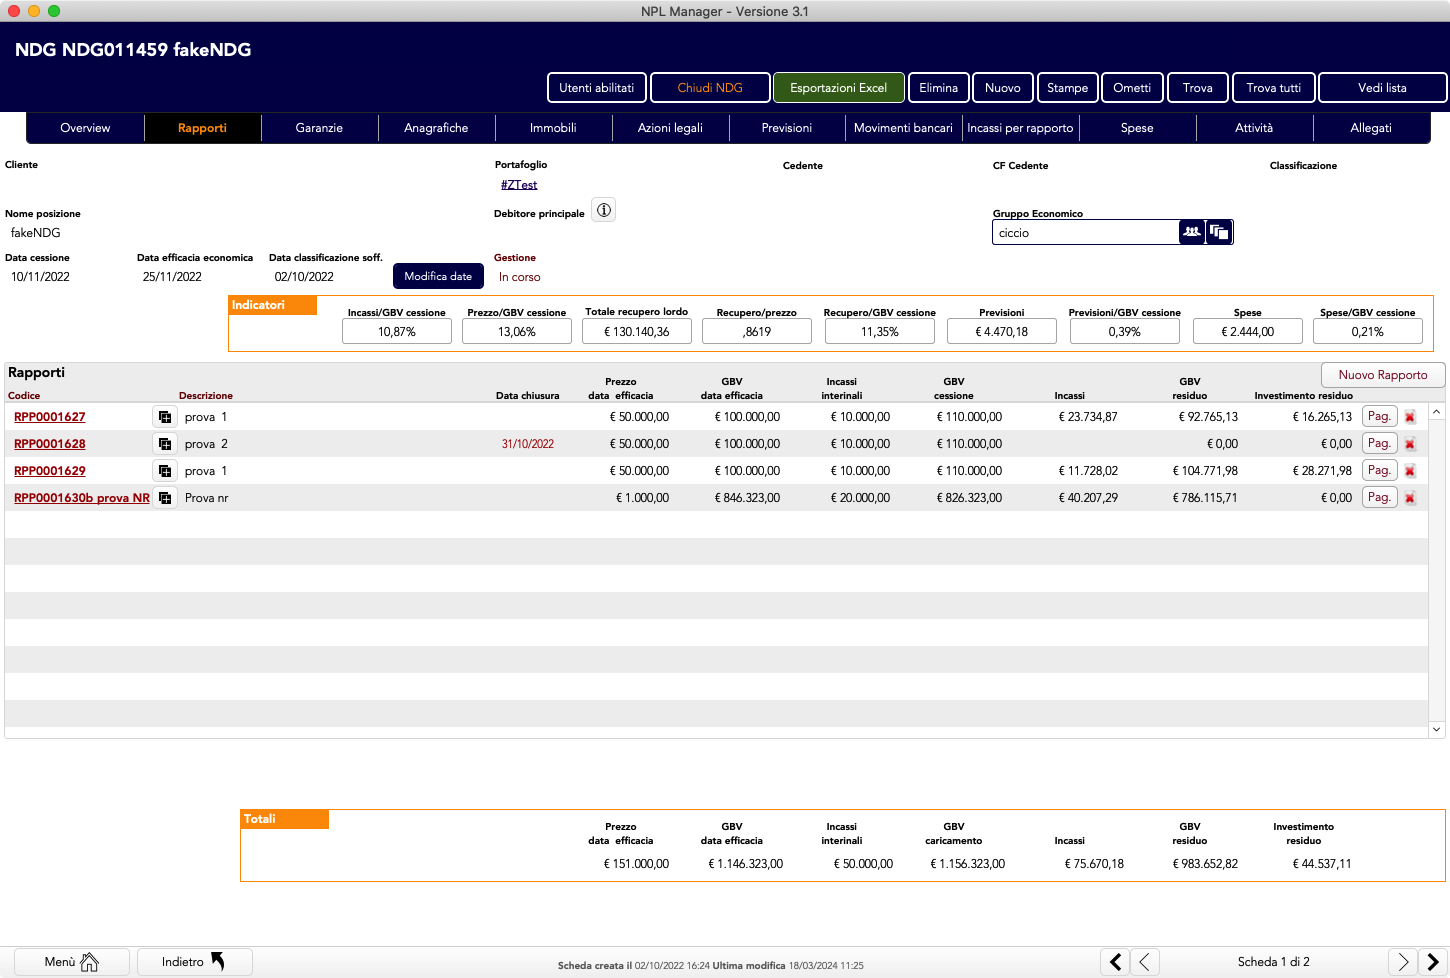Screen dimensions: 1450x978
Task: Click the people group icon in Gruppo Economico
Action: pos(1191,232)
